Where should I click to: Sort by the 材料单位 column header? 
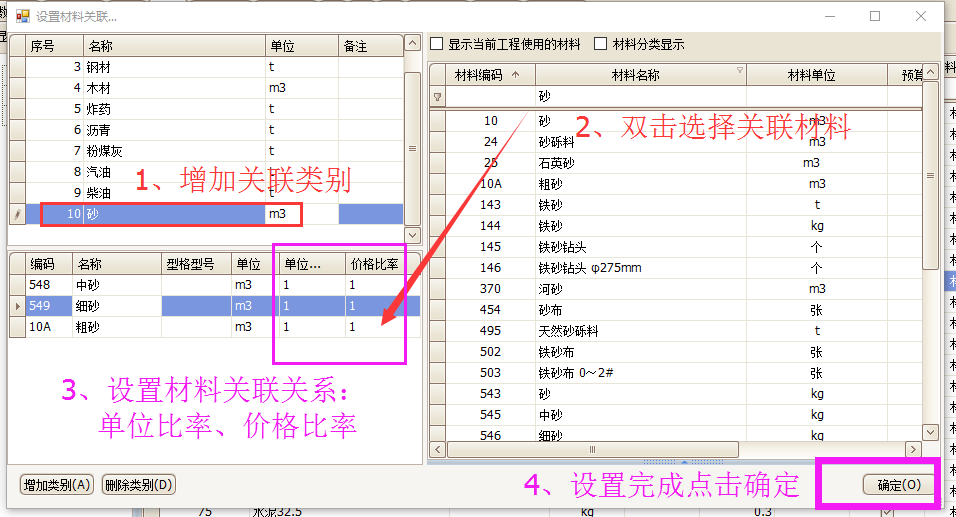[816, 75]
